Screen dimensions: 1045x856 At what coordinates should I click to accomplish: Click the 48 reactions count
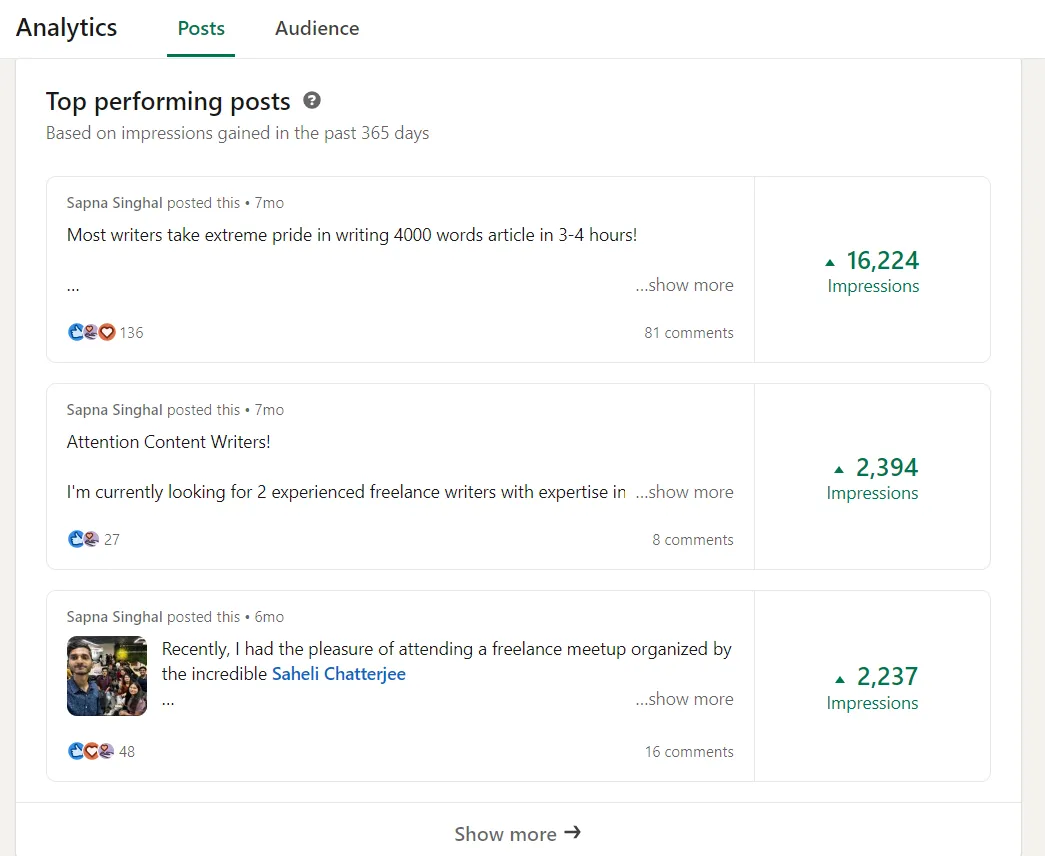127,751
